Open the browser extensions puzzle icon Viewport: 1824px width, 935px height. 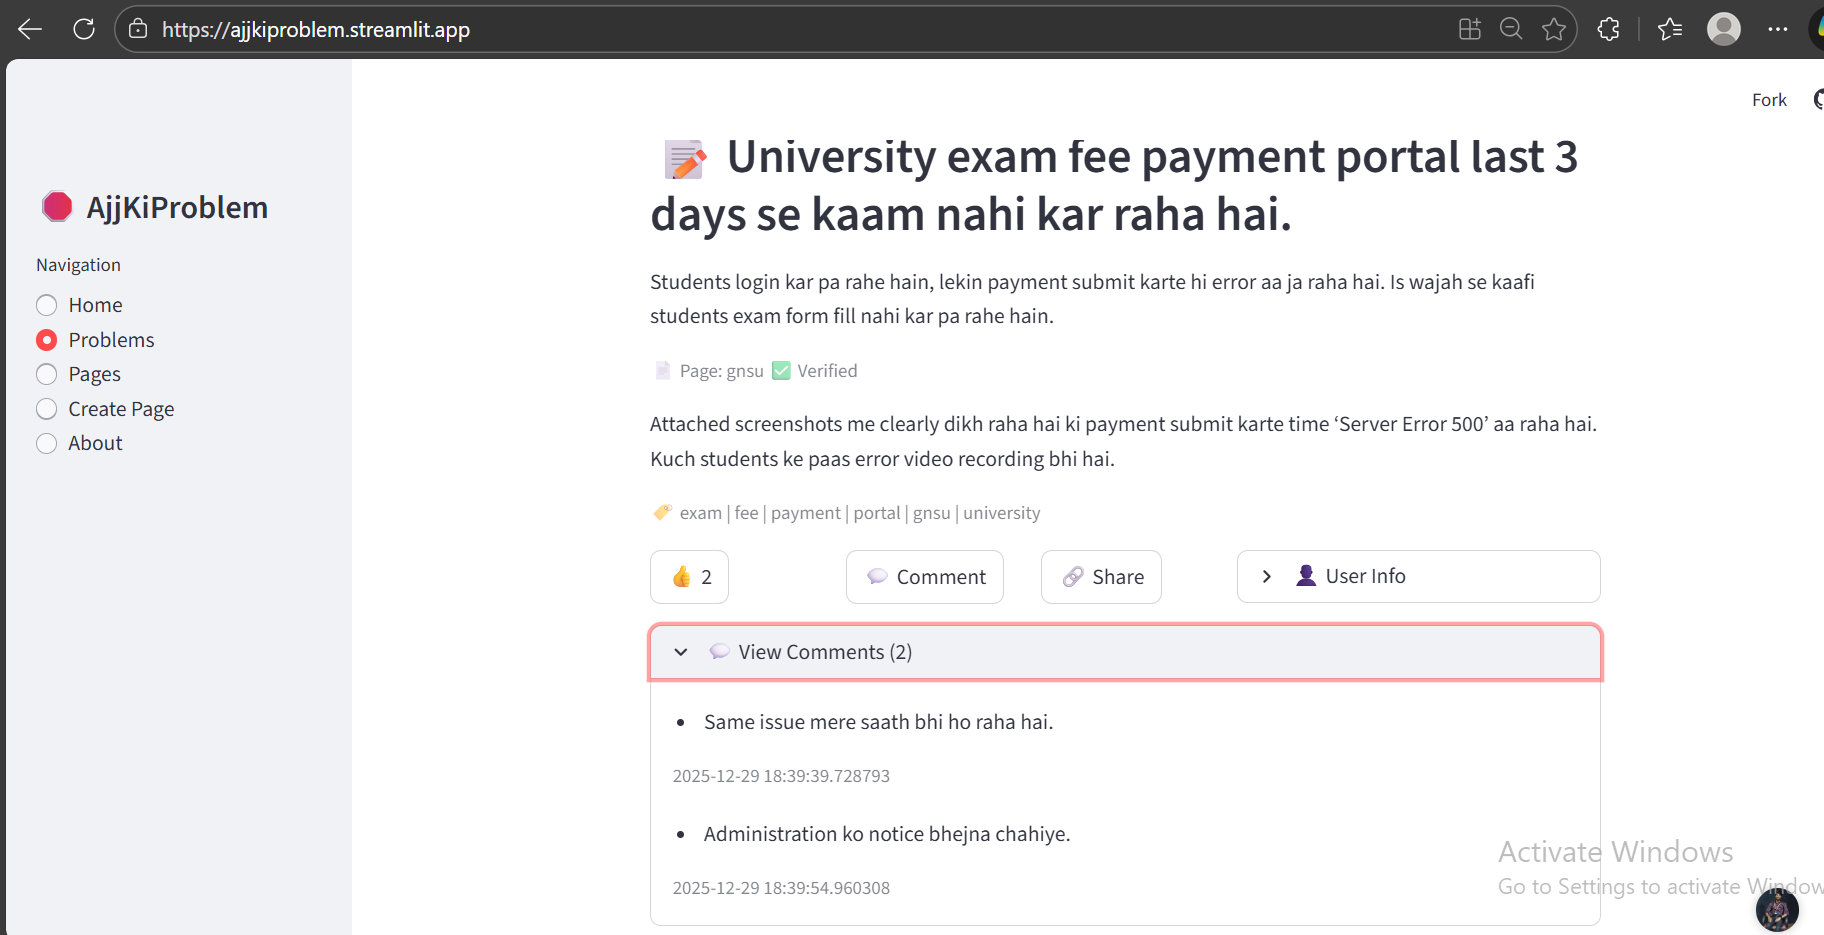coord(1608,29)
